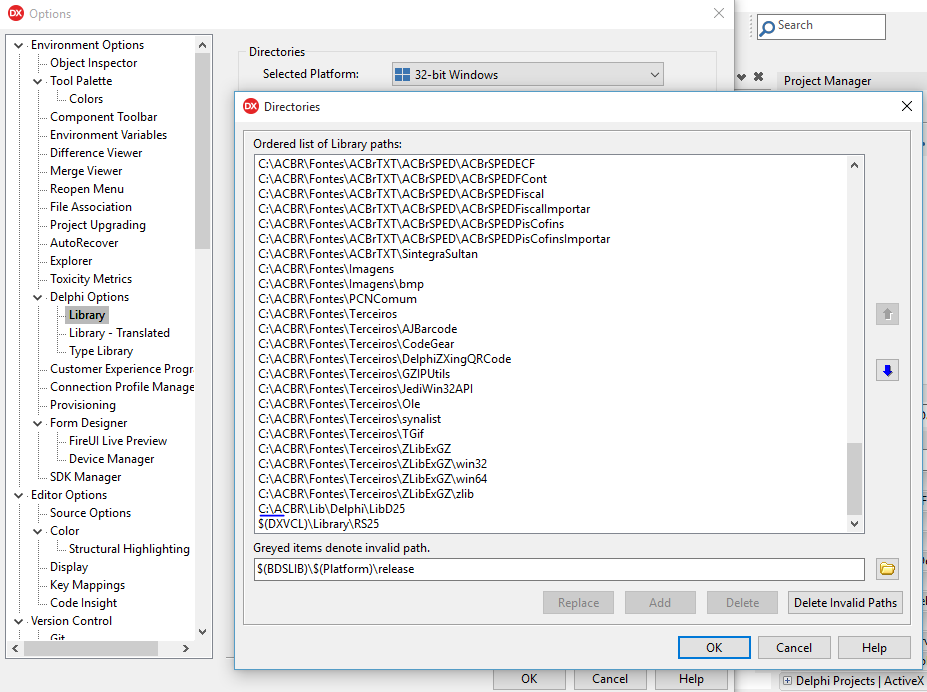Click the pin arrow beside Project Manager
The image size is (927, 692).
(x=741, y=77)
